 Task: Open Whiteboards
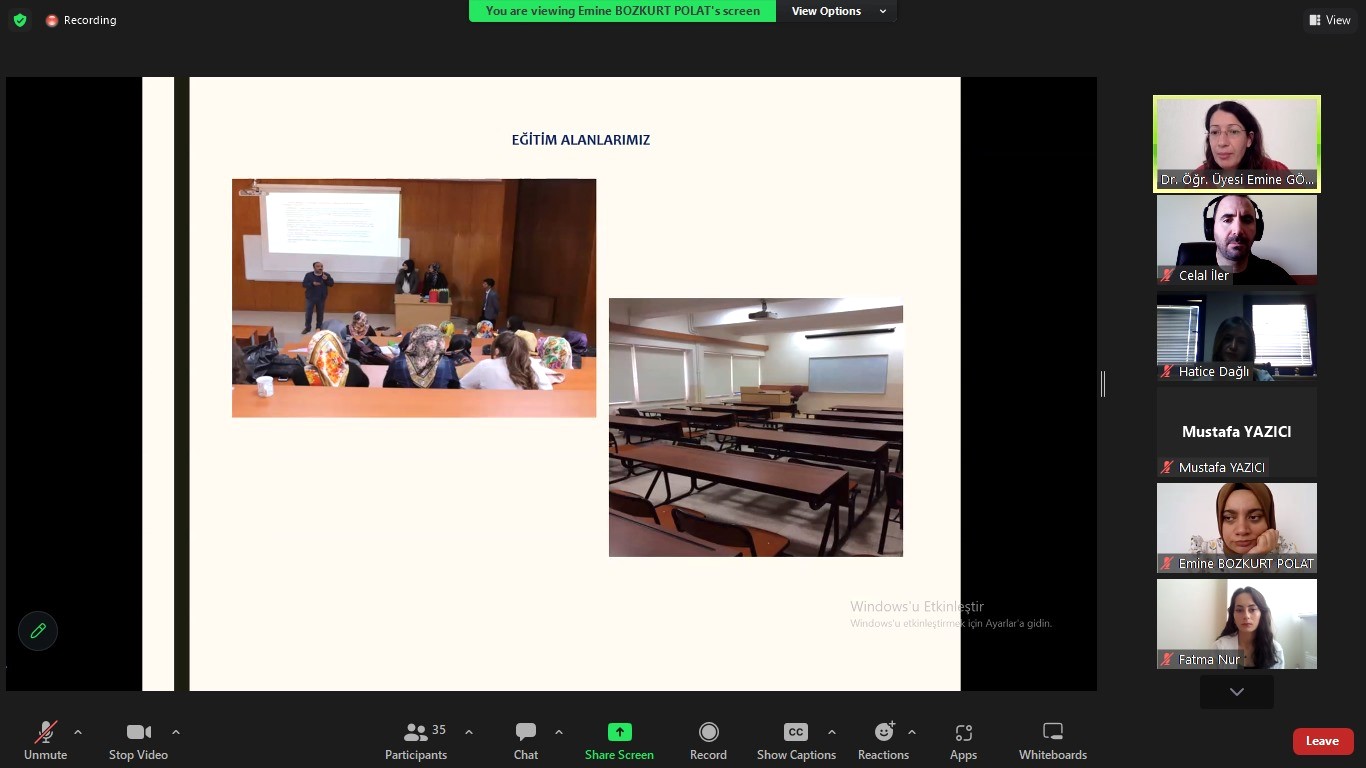tap(1052, 741)
